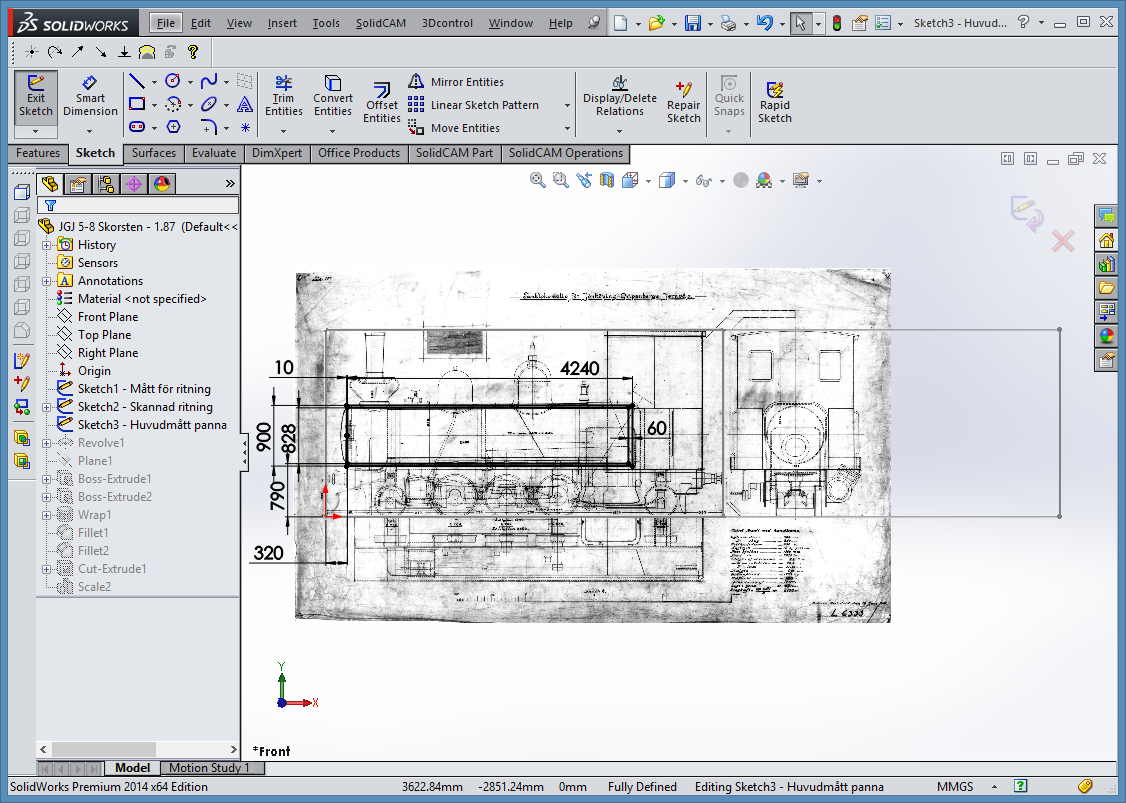Select the Corner Rectangle tool
Viewport: 1126px width, 803px height.
click(136, 104)
